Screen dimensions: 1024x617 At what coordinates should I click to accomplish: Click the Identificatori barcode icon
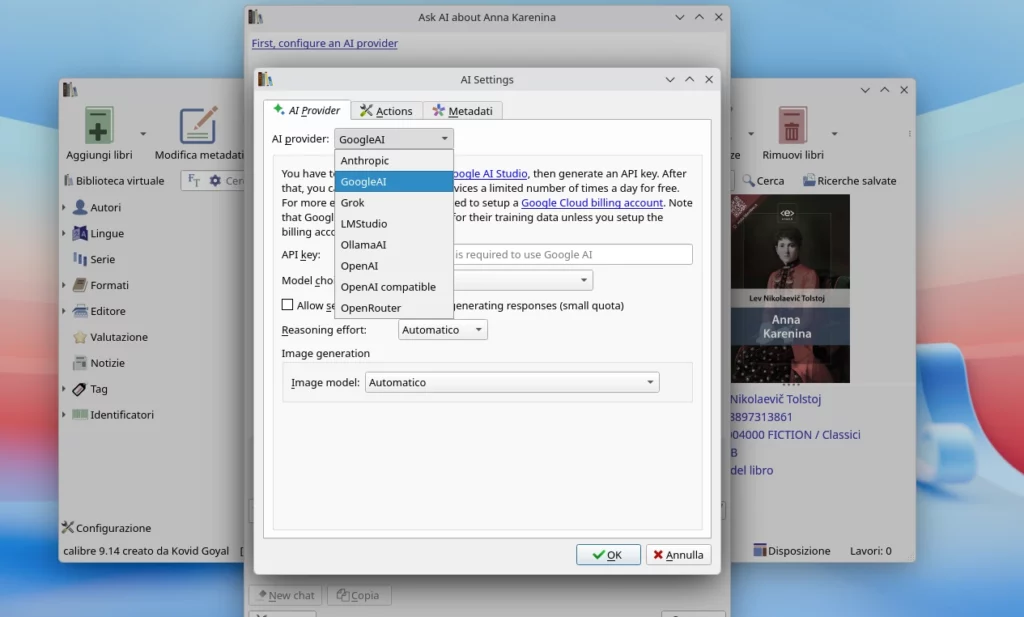click(x=80, y=414)
